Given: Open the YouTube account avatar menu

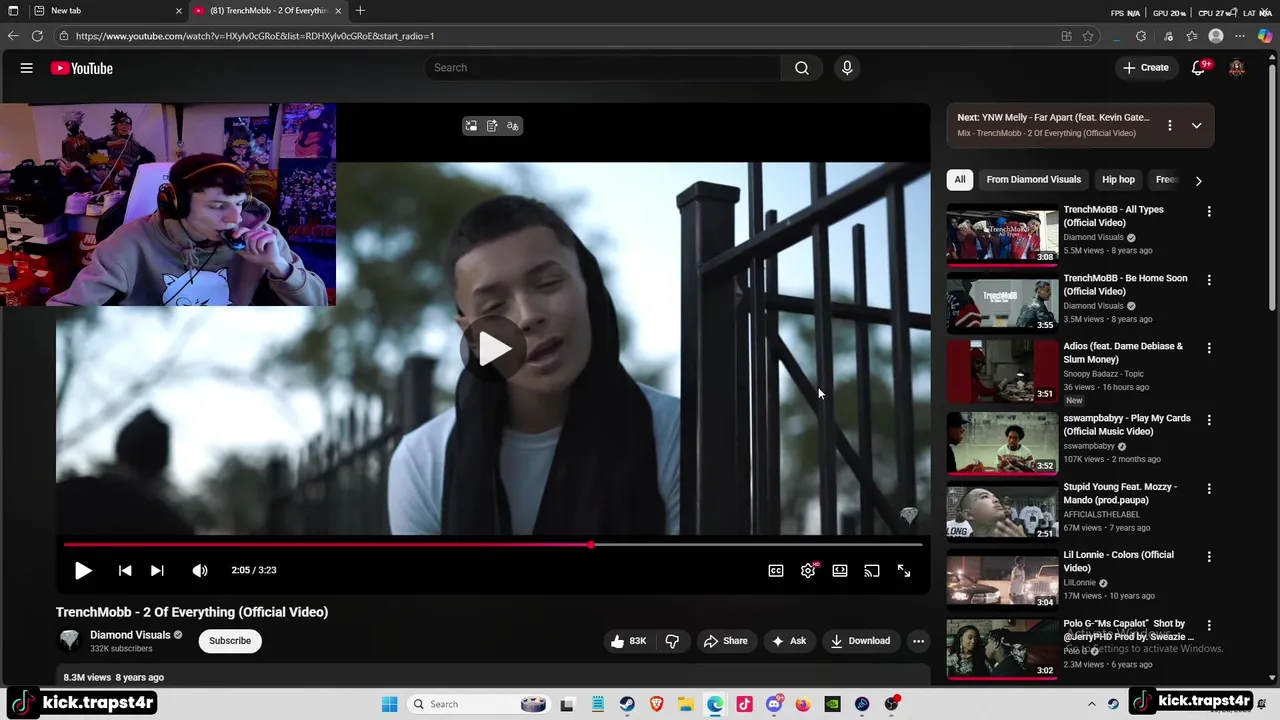Looking at the screenshot, I should [1237, 68].
